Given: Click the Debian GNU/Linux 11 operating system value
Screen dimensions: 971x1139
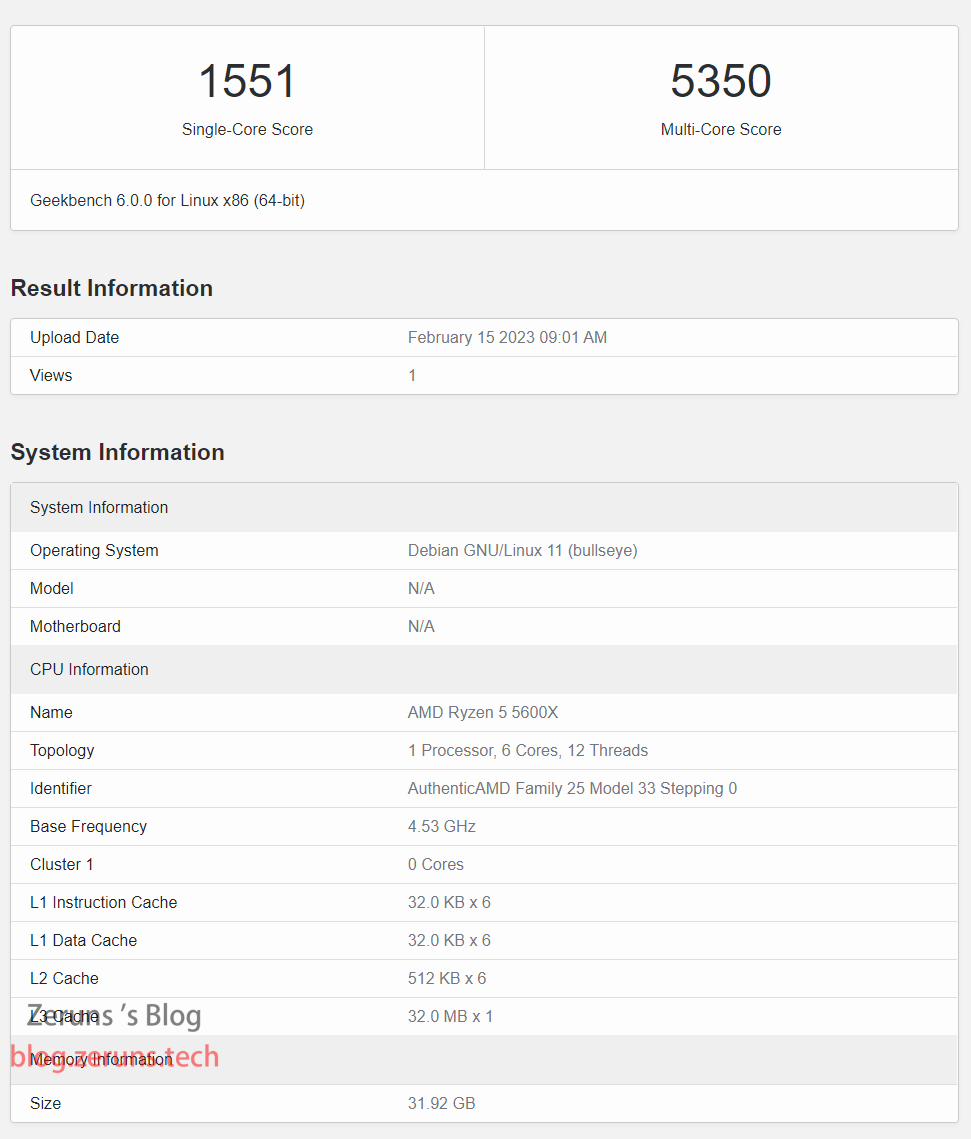Looking at the screenshot, I should [522, 551].
